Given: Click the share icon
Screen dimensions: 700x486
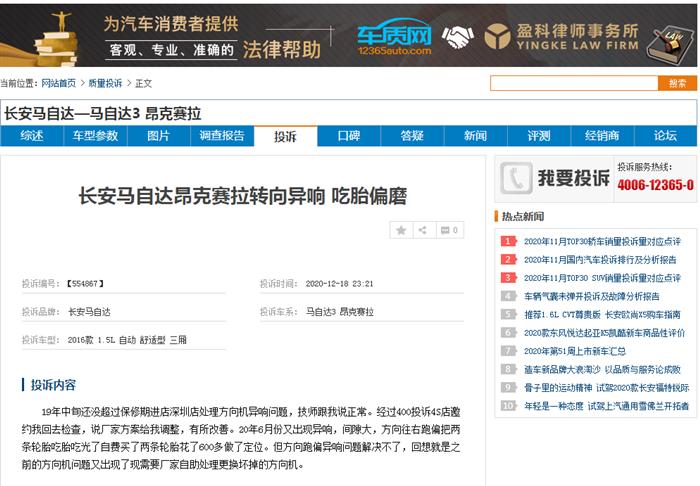Looking at the screenshot, I should (x=423, y=230).
